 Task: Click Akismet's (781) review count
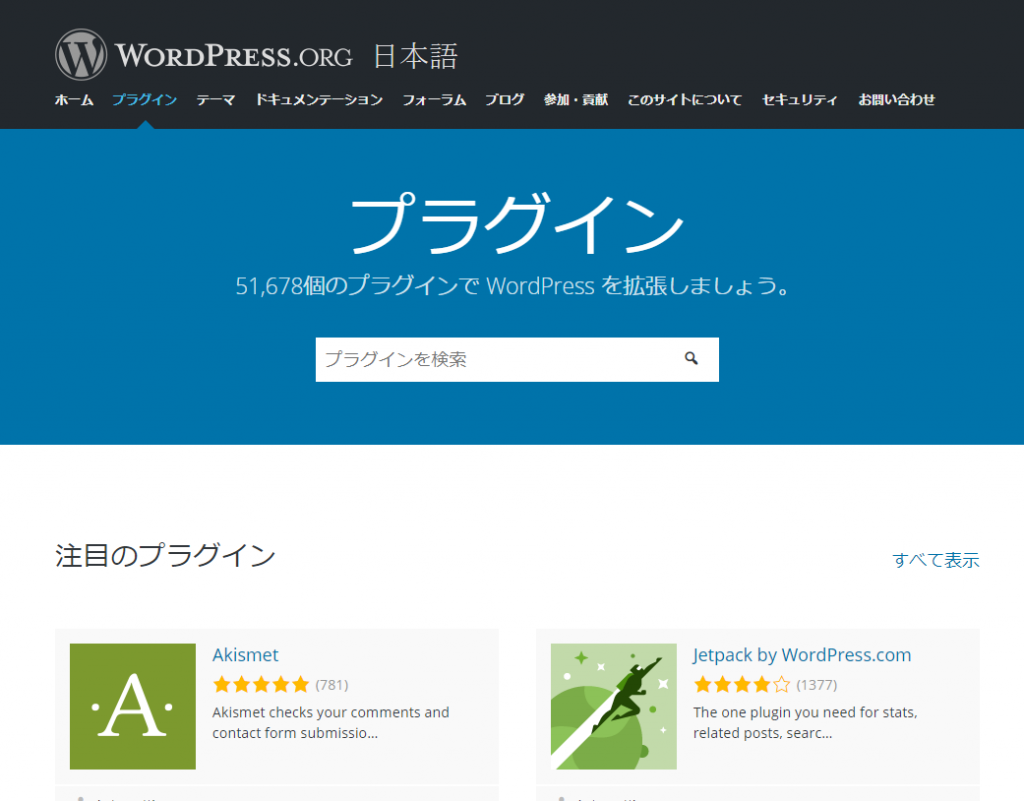point(332,685)
